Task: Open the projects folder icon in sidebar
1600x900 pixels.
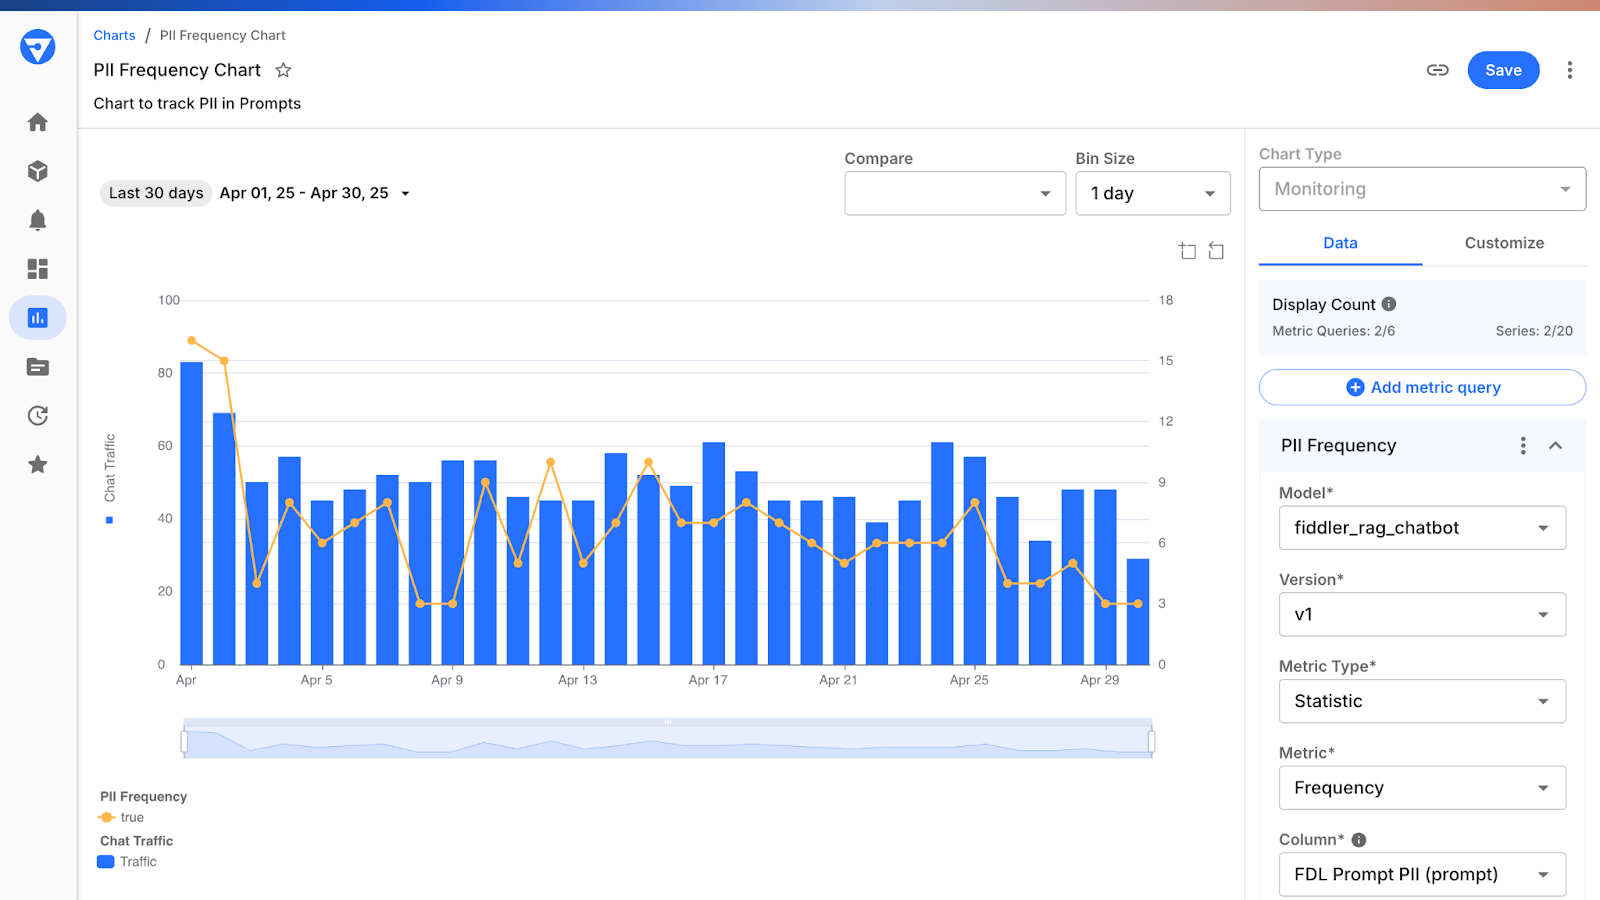Action: [x=38, y=367]
